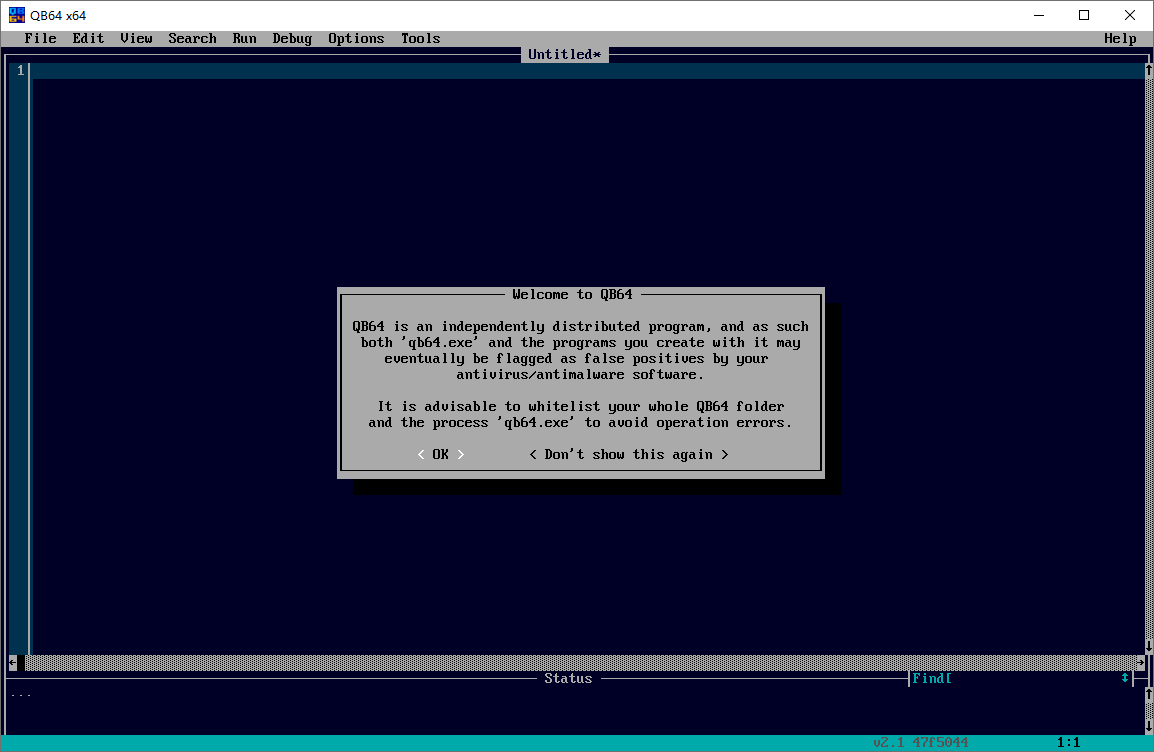1154x752 pixels.
Task: Minimize the QB64 x64 window
Action: pyautogui.click(x=1038, y=15)
